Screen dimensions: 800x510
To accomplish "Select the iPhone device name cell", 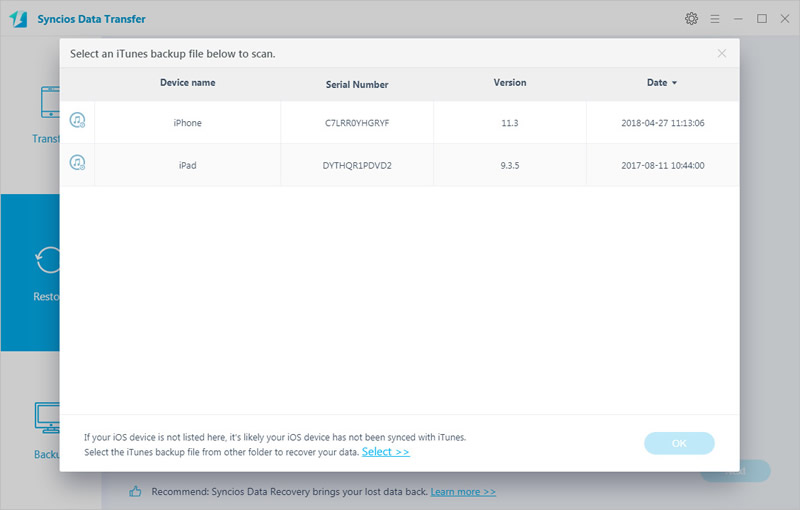I will point(187,123).
